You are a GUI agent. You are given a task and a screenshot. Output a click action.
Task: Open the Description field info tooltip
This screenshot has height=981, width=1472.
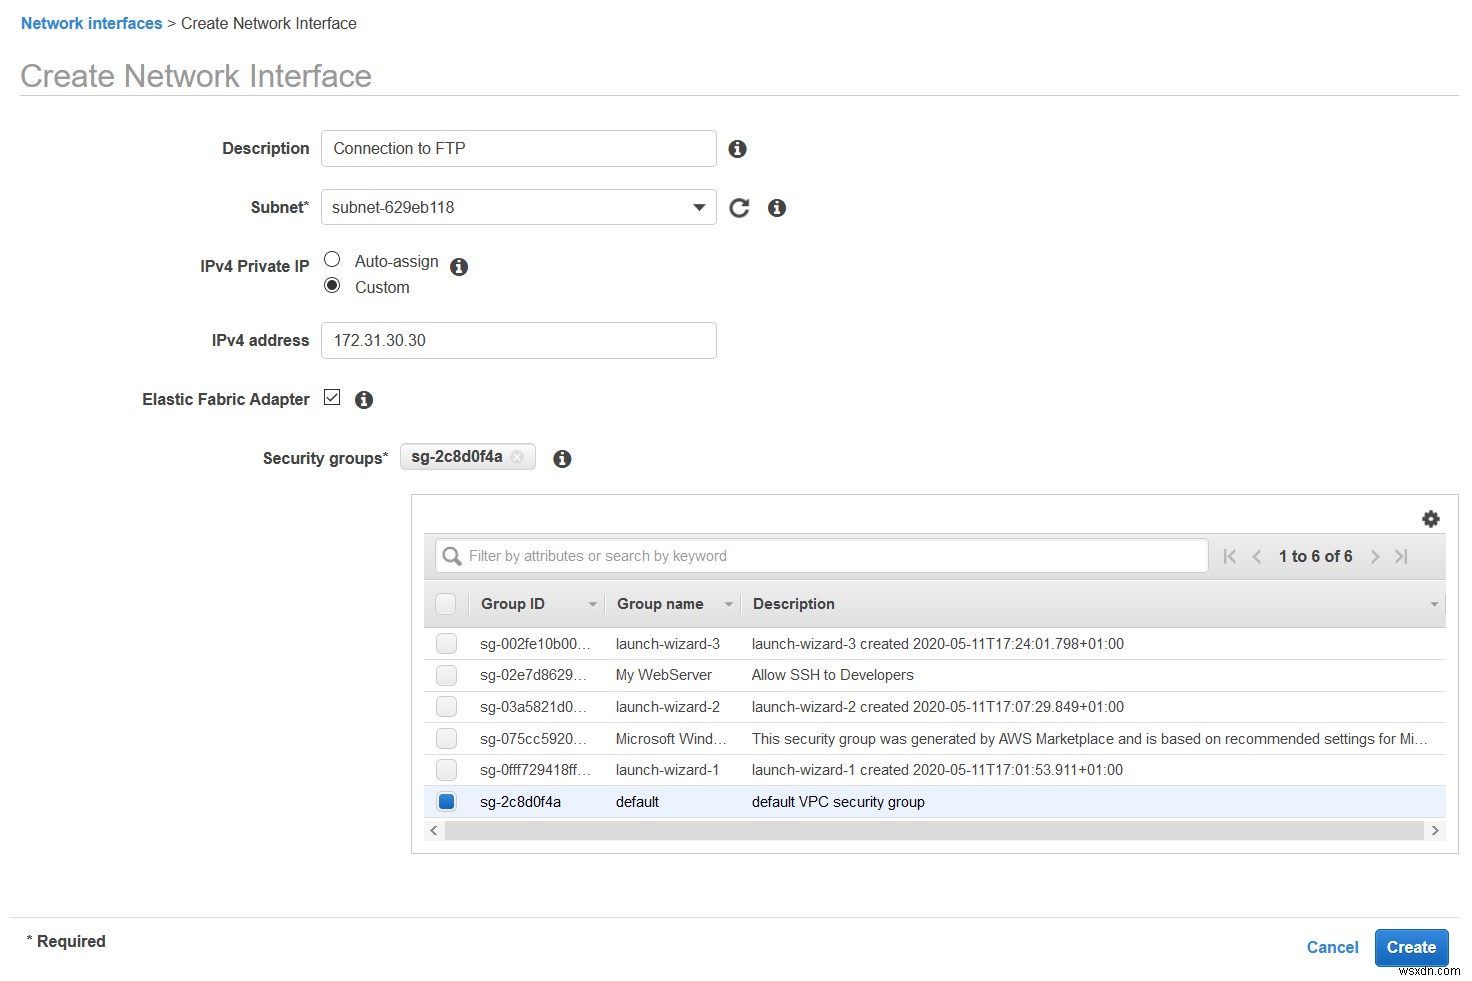click(738, 148)
